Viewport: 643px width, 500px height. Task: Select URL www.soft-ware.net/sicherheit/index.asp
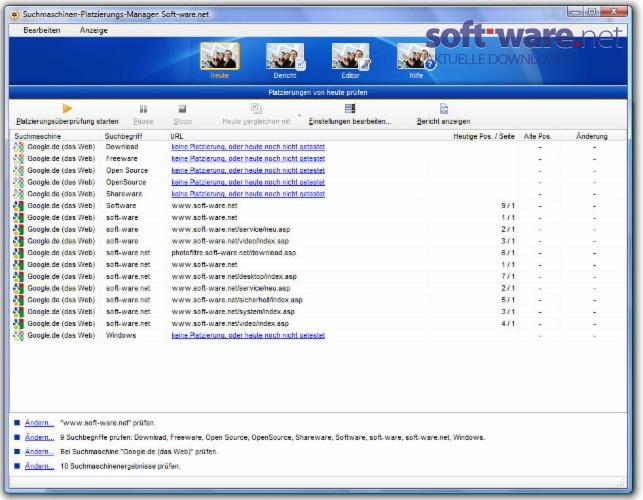(237, 300)
